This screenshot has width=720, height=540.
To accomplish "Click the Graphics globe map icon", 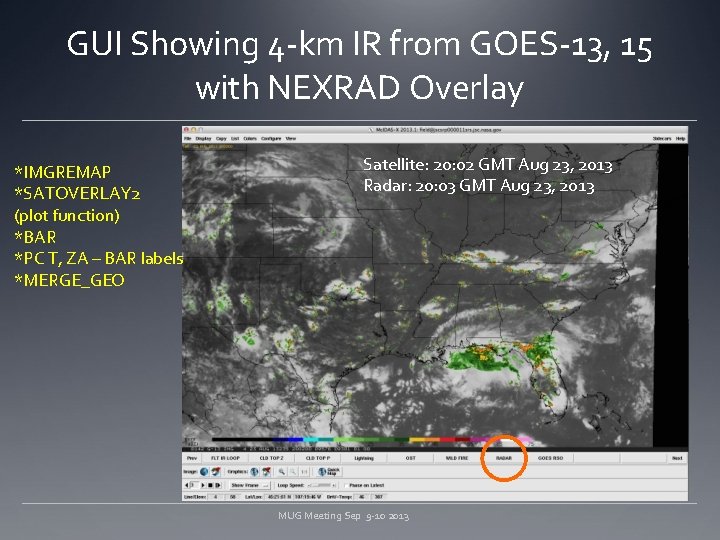I will click(254, 472).
